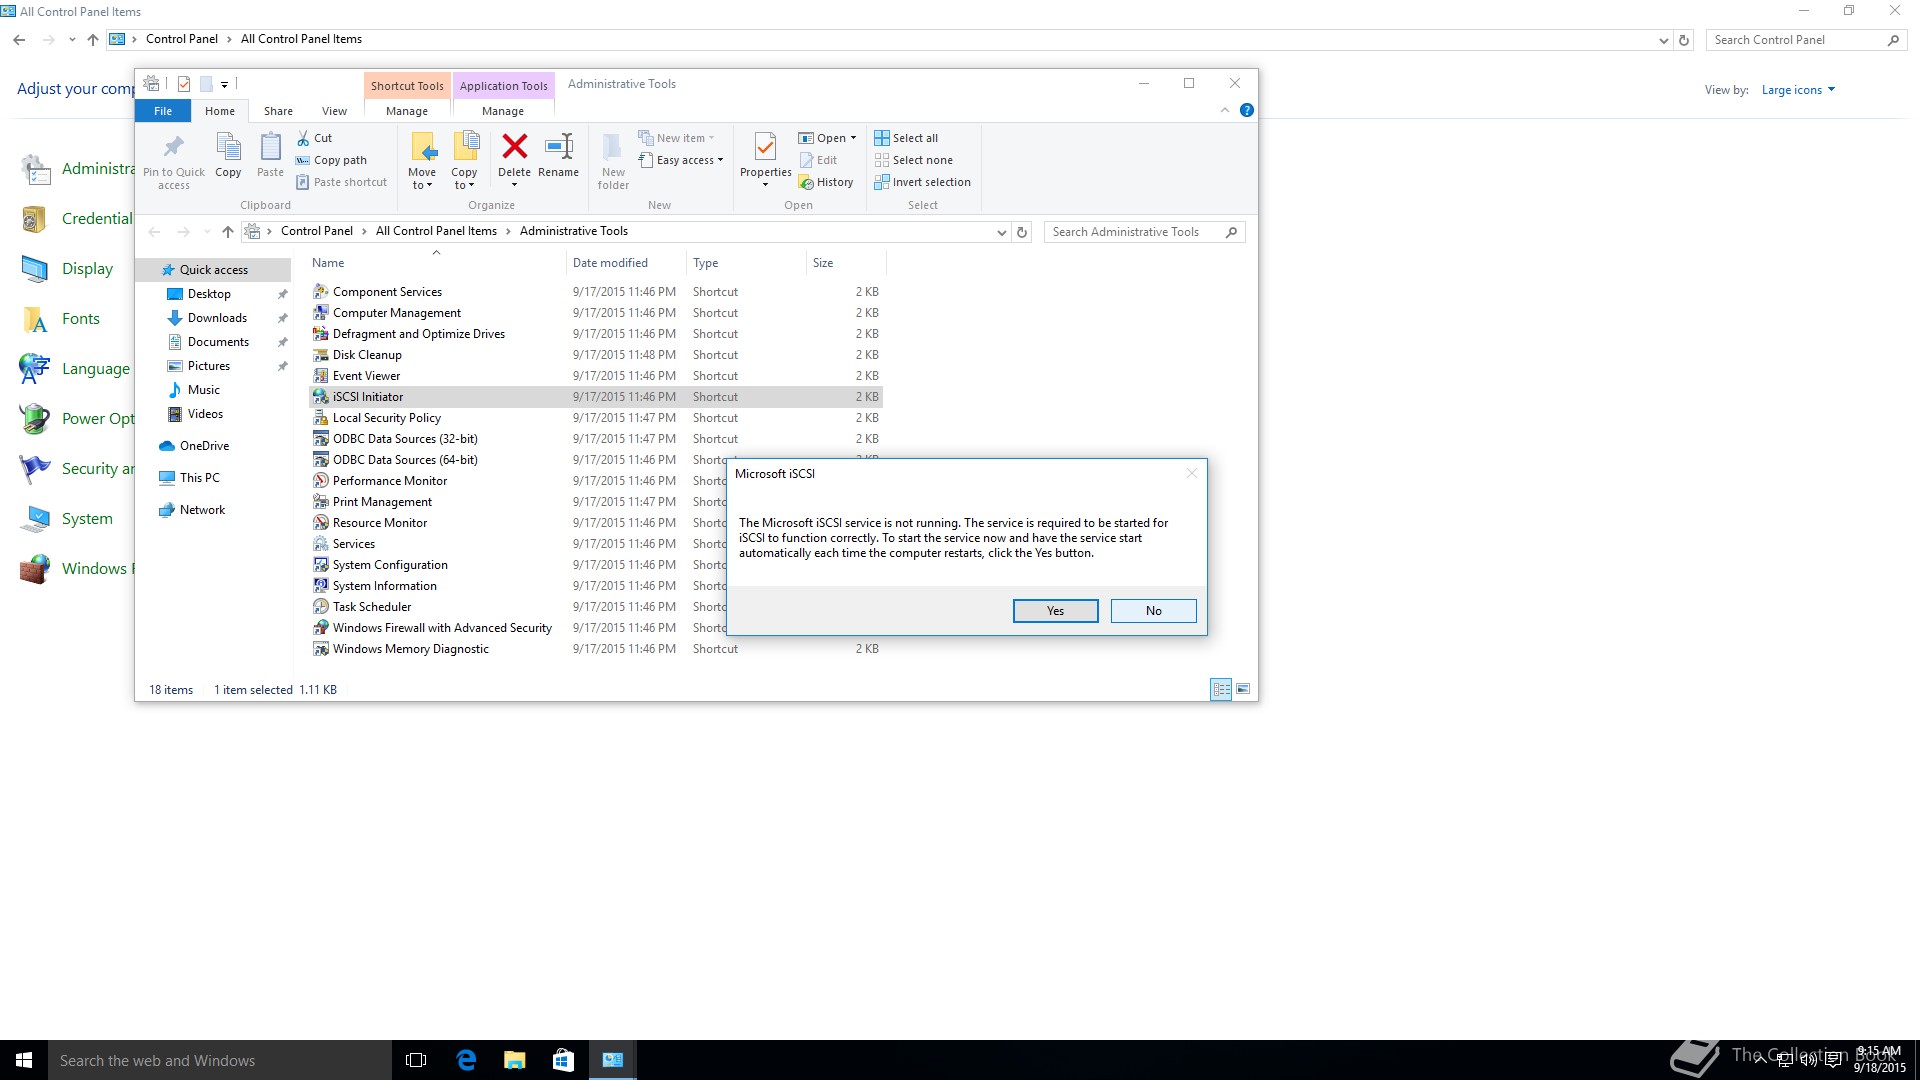Open Downloads in the navigation pane
The image size is (1920, 1080).
tap(217, 318)
